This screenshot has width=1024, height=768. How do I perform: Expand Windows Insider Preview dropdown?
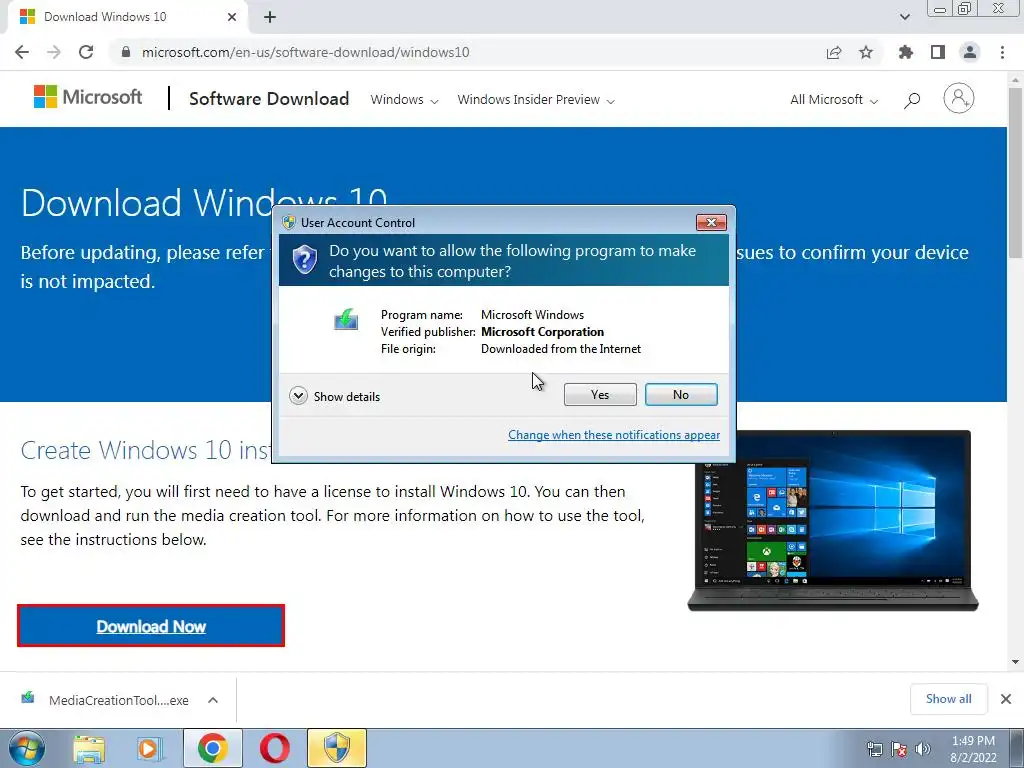click(x=536, y=100)
